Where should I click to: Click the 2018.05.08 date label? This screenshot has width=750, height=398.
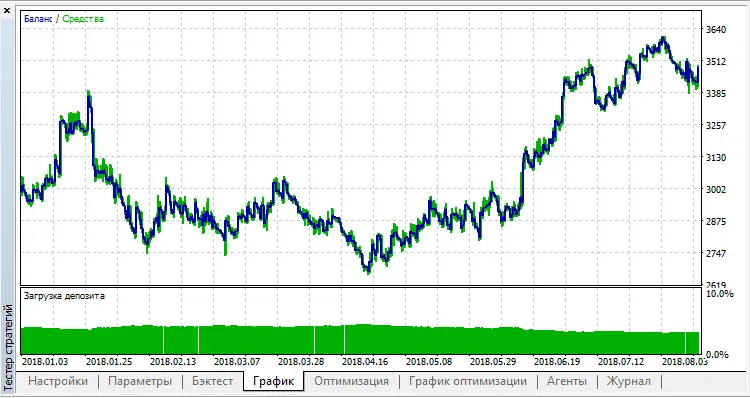pos(429,361)
